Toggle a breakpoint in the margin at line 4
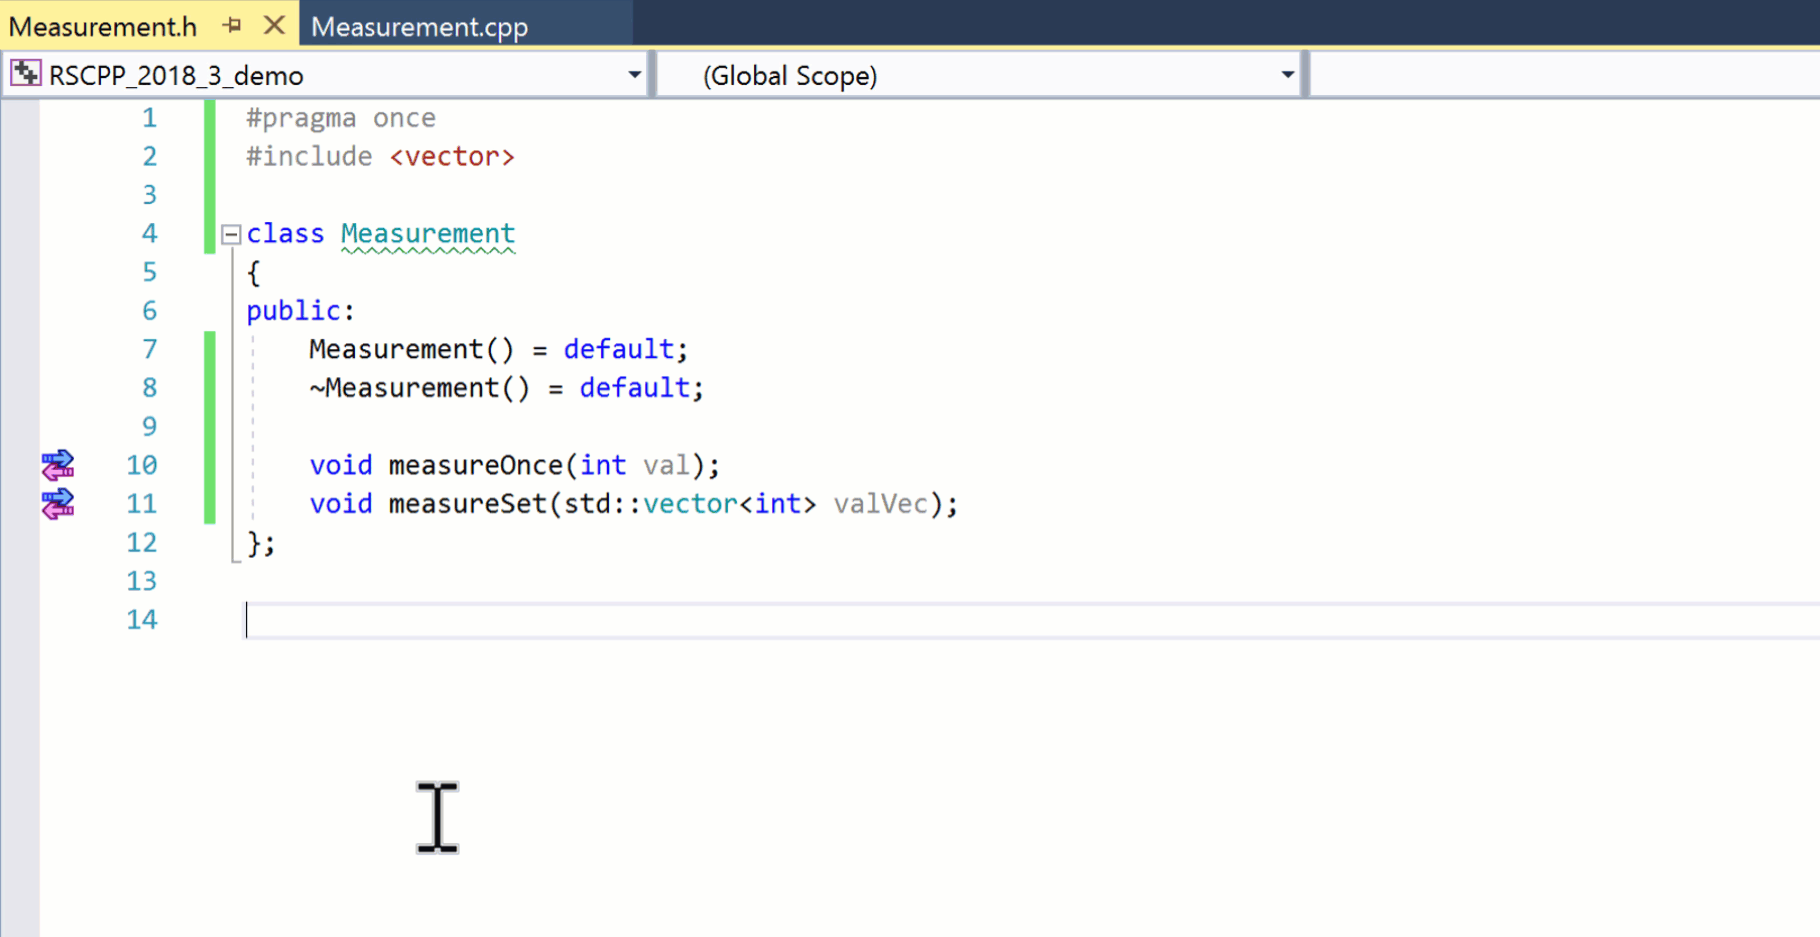Viewport: 1820px width, 937px height. pyautogui.click(x=20, y=233)
